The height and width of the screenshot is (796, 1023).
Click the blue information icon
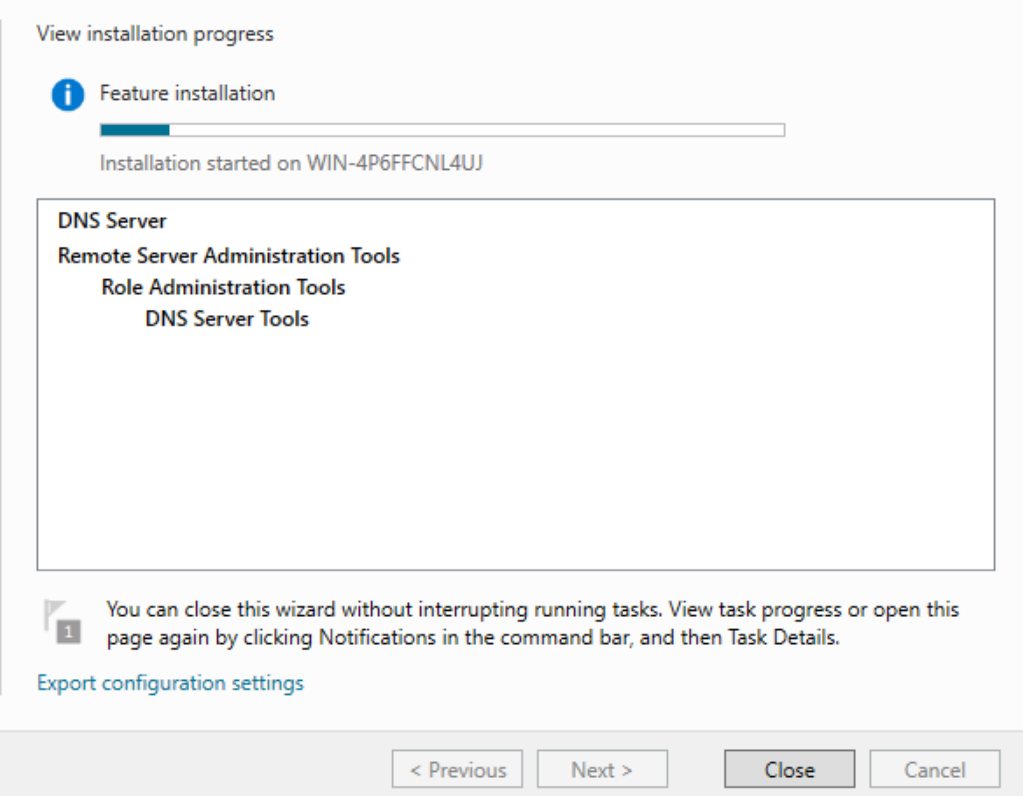click(68, 95)
